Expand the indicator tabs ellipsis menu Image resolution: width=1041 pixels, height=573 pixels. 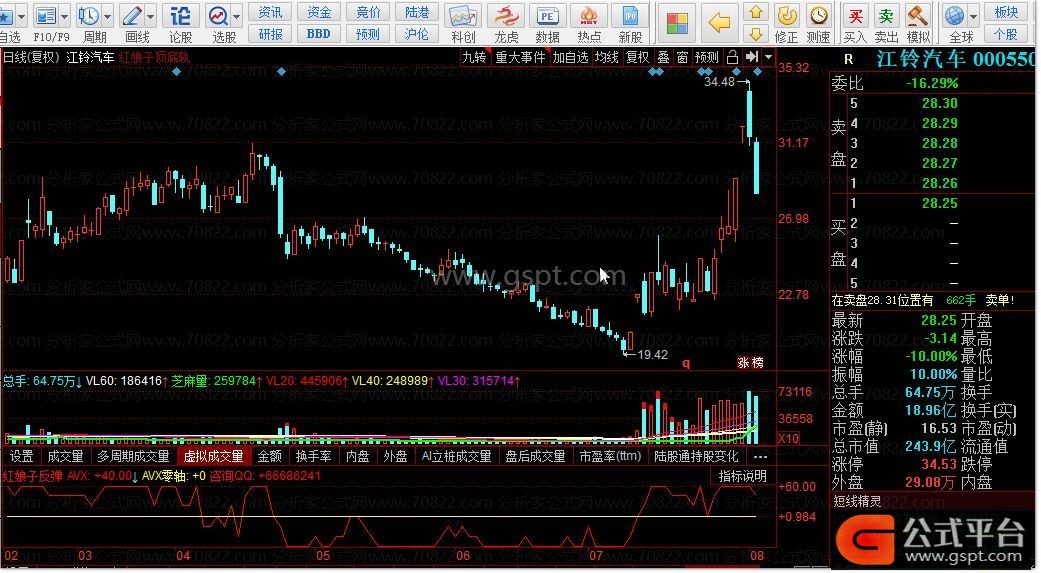point(760,456)
